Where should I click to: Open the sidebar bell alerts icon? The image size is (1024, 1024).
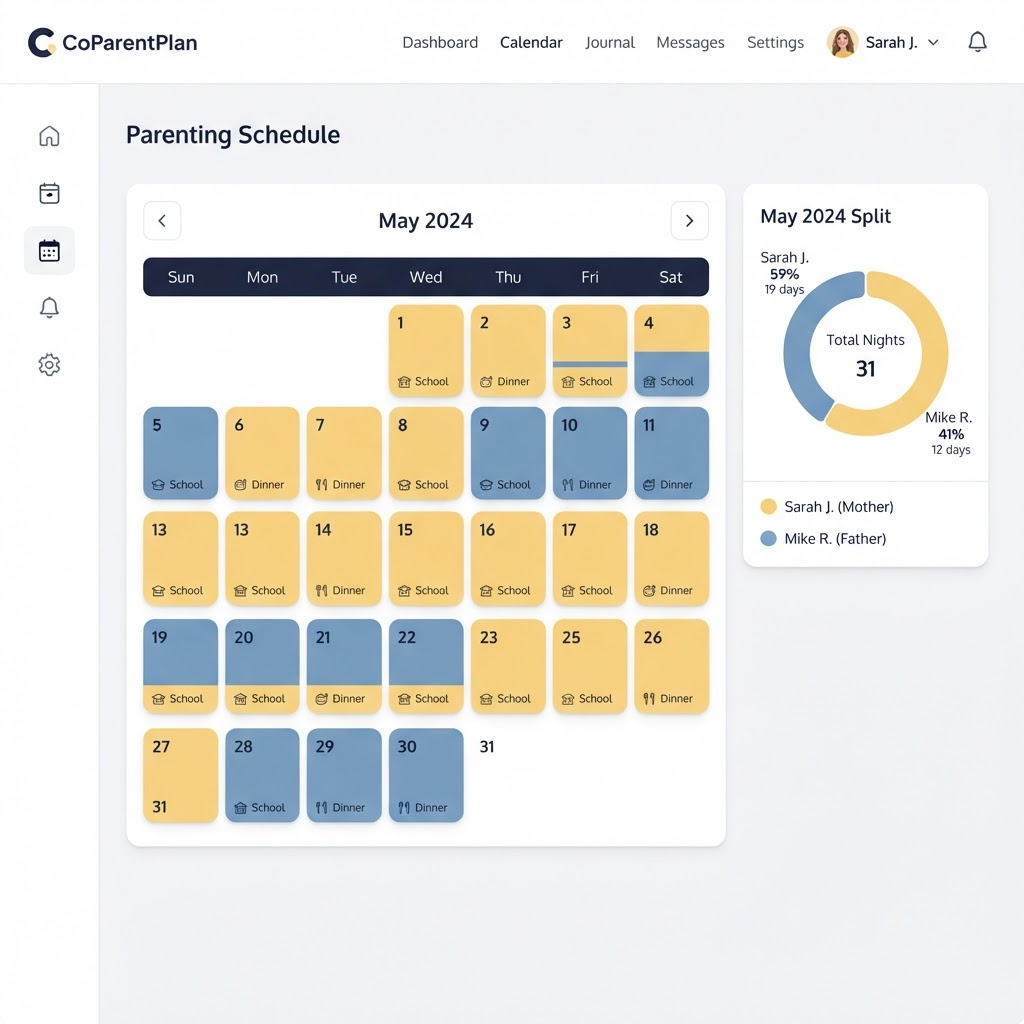(49, 308)
